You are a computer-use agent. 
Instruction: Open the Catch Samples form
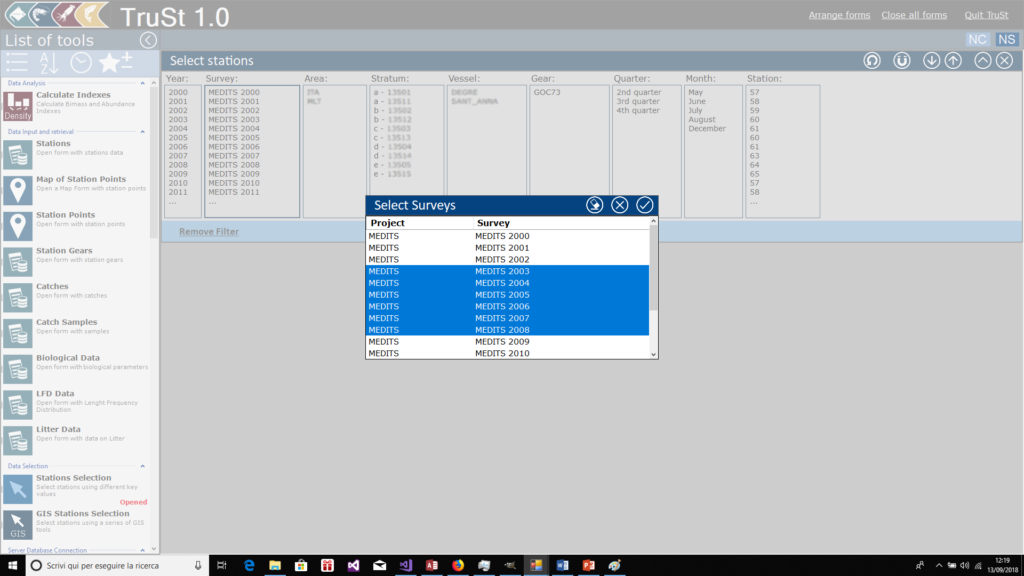[18, 333]
